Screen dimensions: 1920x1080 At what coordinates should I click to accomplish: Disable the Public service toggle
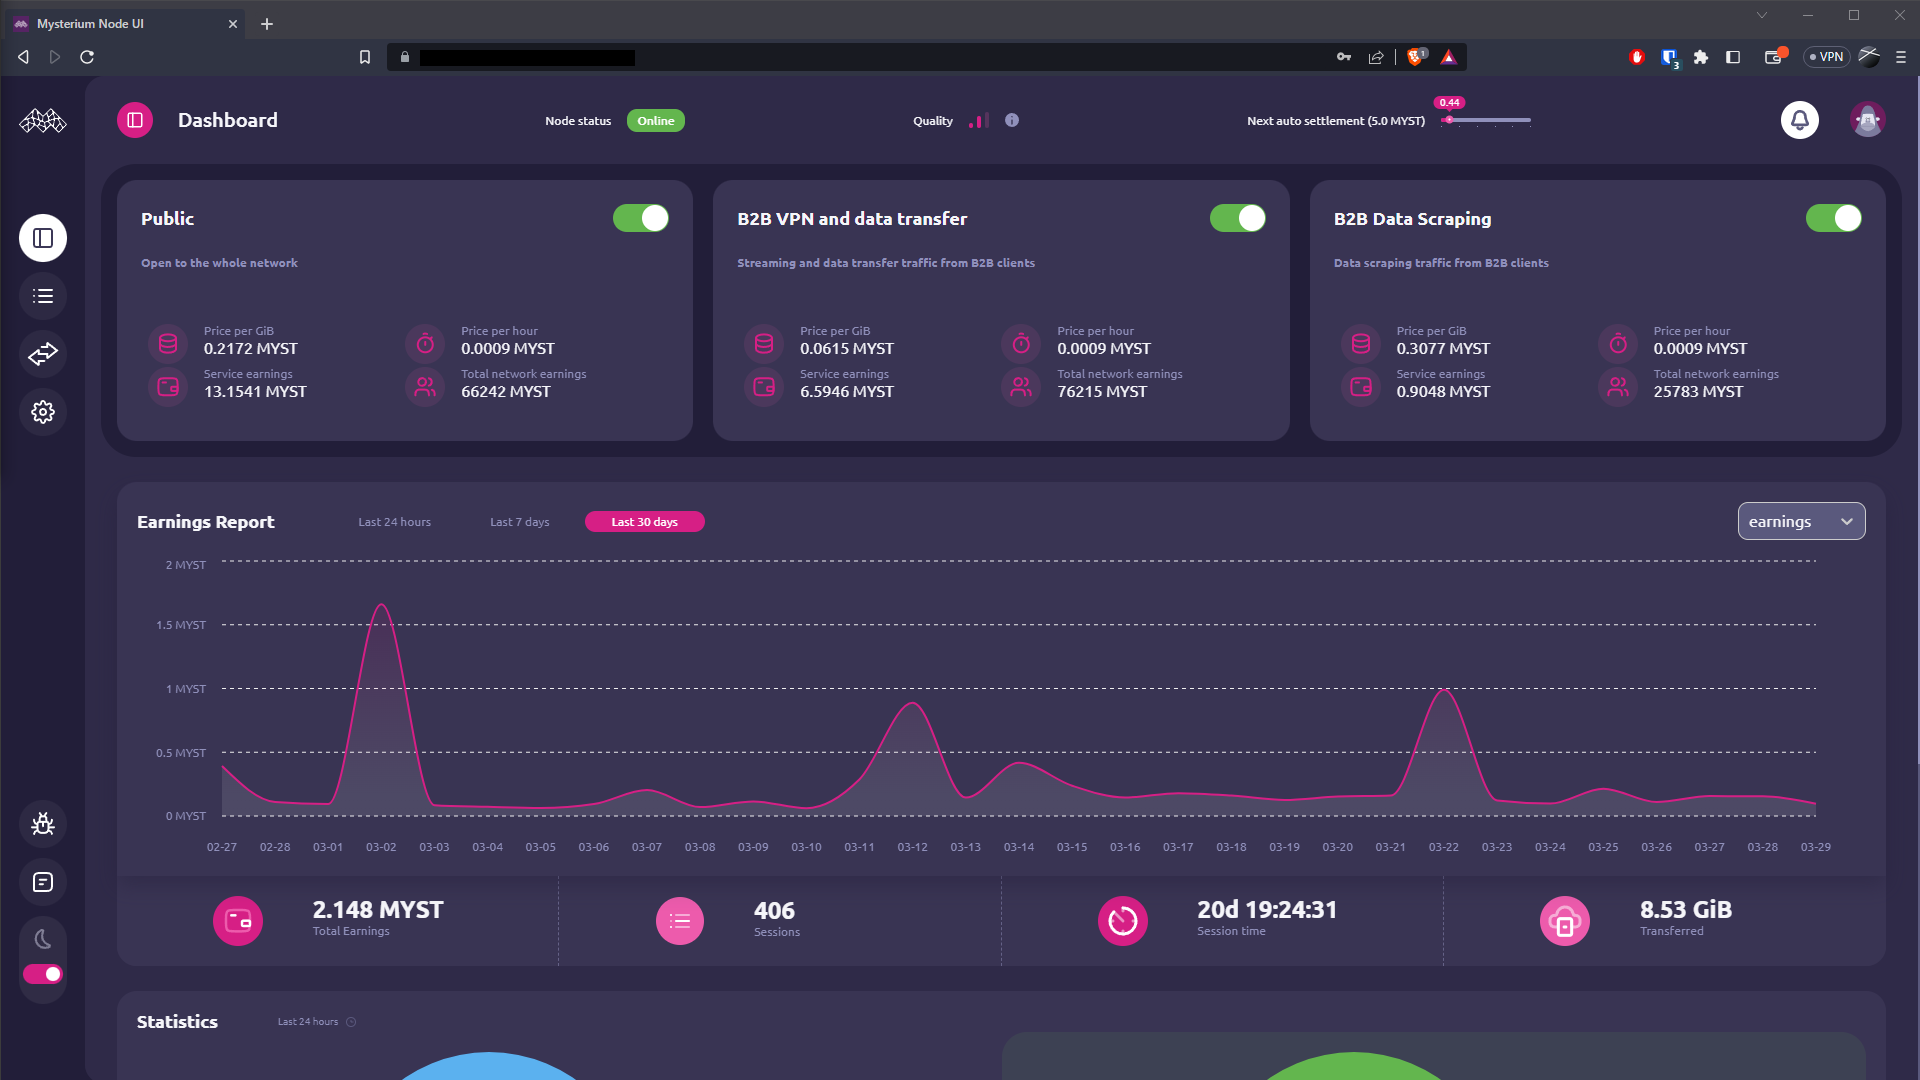click(640, 218)
